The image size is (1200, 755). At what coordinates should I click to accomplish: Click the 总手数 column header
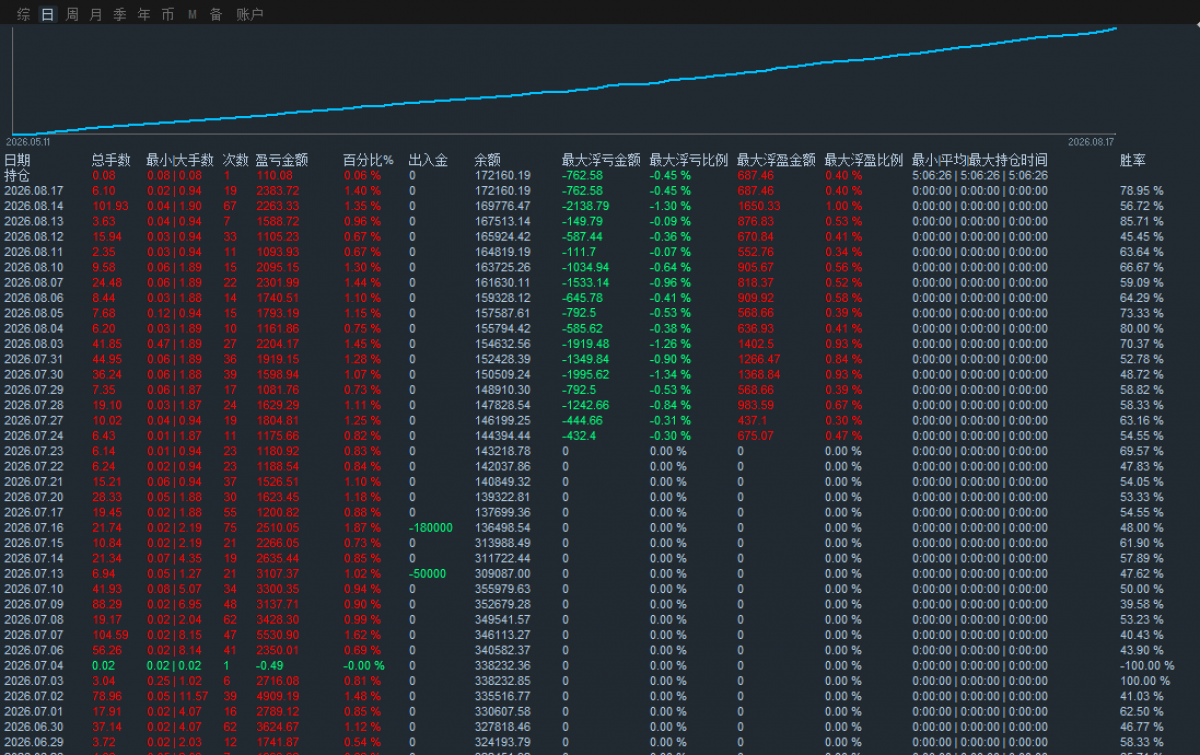point(111,160)
